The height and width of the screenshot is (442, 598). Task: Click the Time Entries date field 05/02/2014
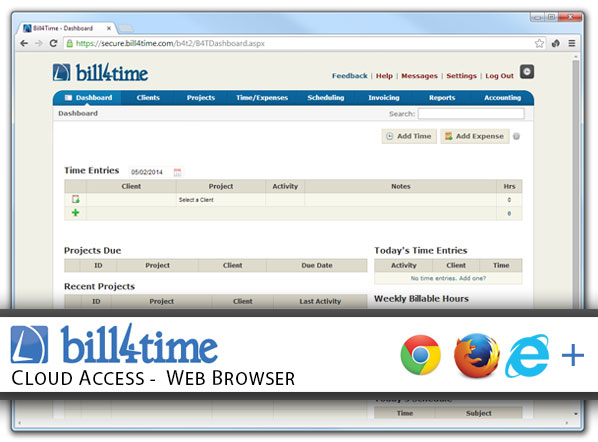click(147, 172)
